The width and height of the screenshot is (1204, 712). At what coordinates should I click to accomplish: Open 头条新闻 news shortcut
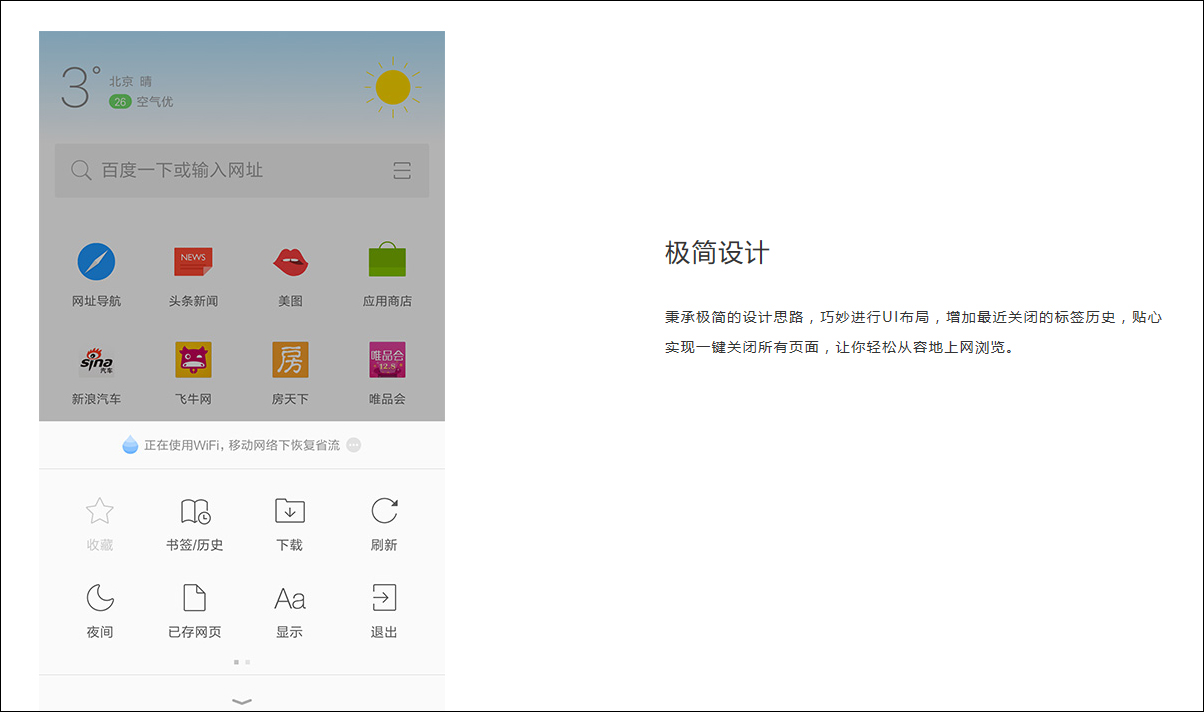193,262
